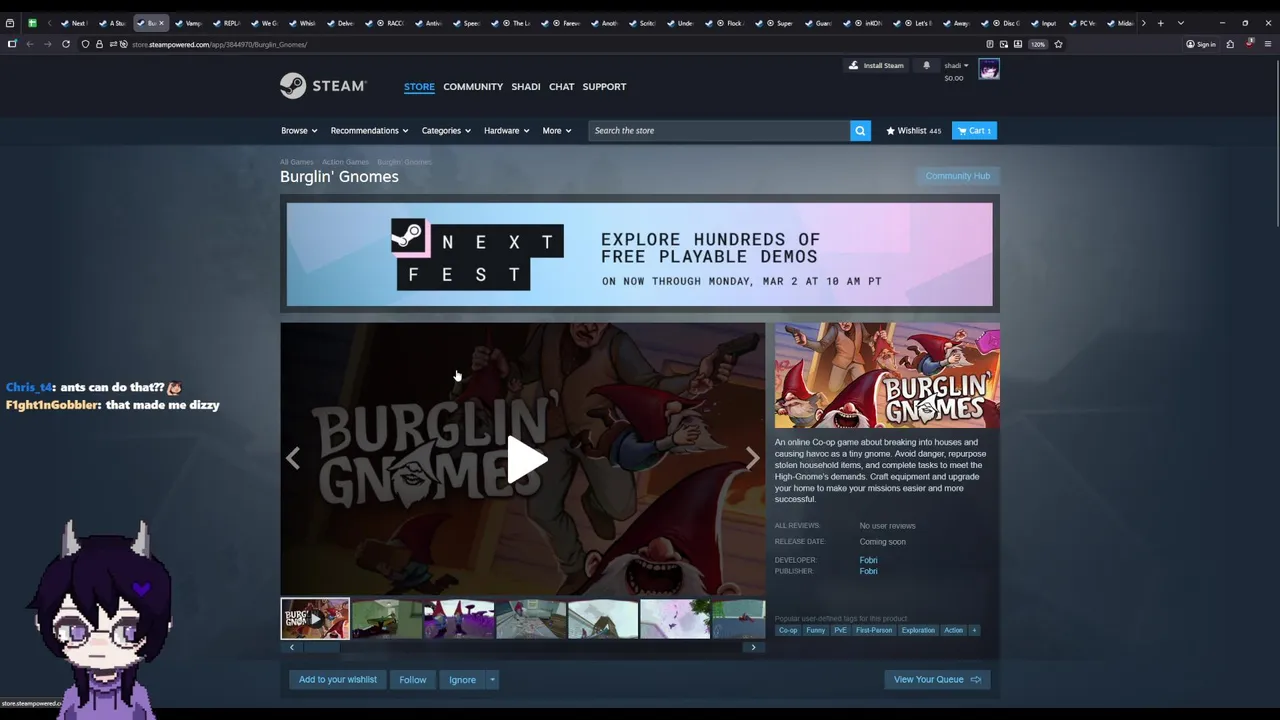Screen dimensions: 1280x720
Task: Click View Your Queue button
Action: 937,680
